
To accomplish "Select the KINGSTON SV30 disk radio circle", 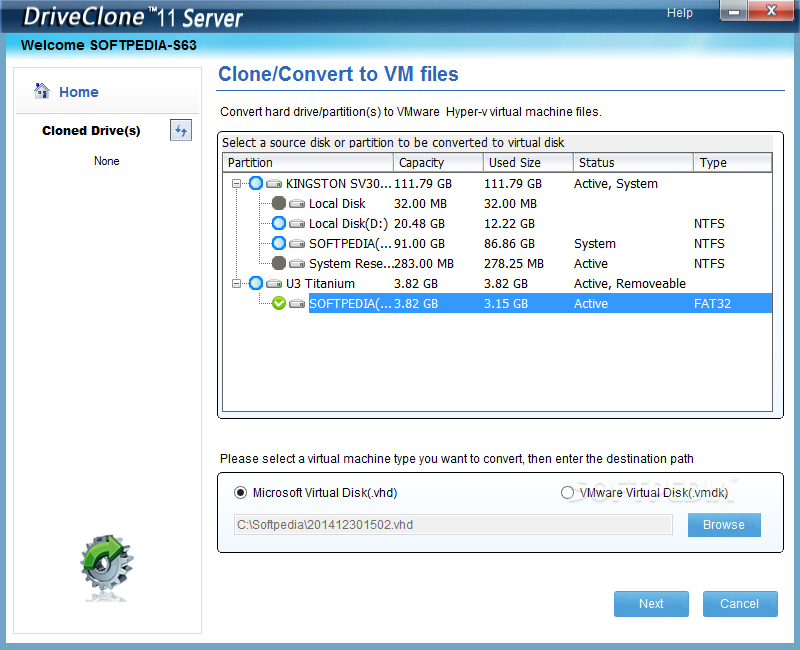I will click(x=256, y=183).
